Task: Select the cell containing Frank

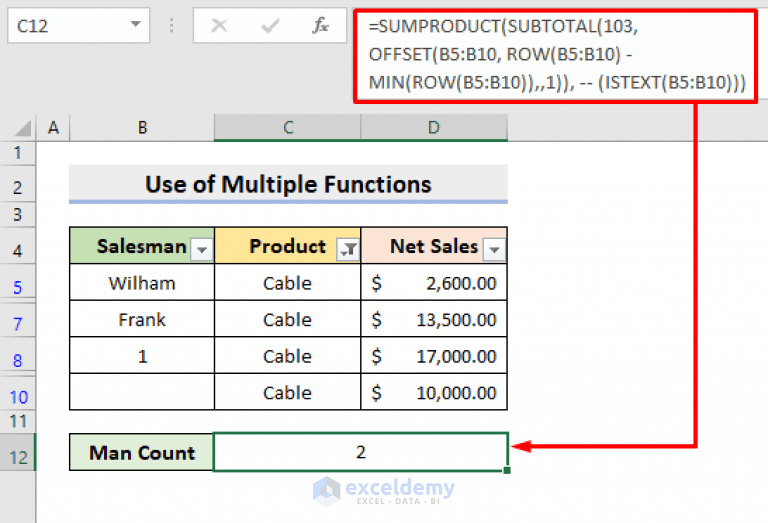Action: click(x=142, y=319)
